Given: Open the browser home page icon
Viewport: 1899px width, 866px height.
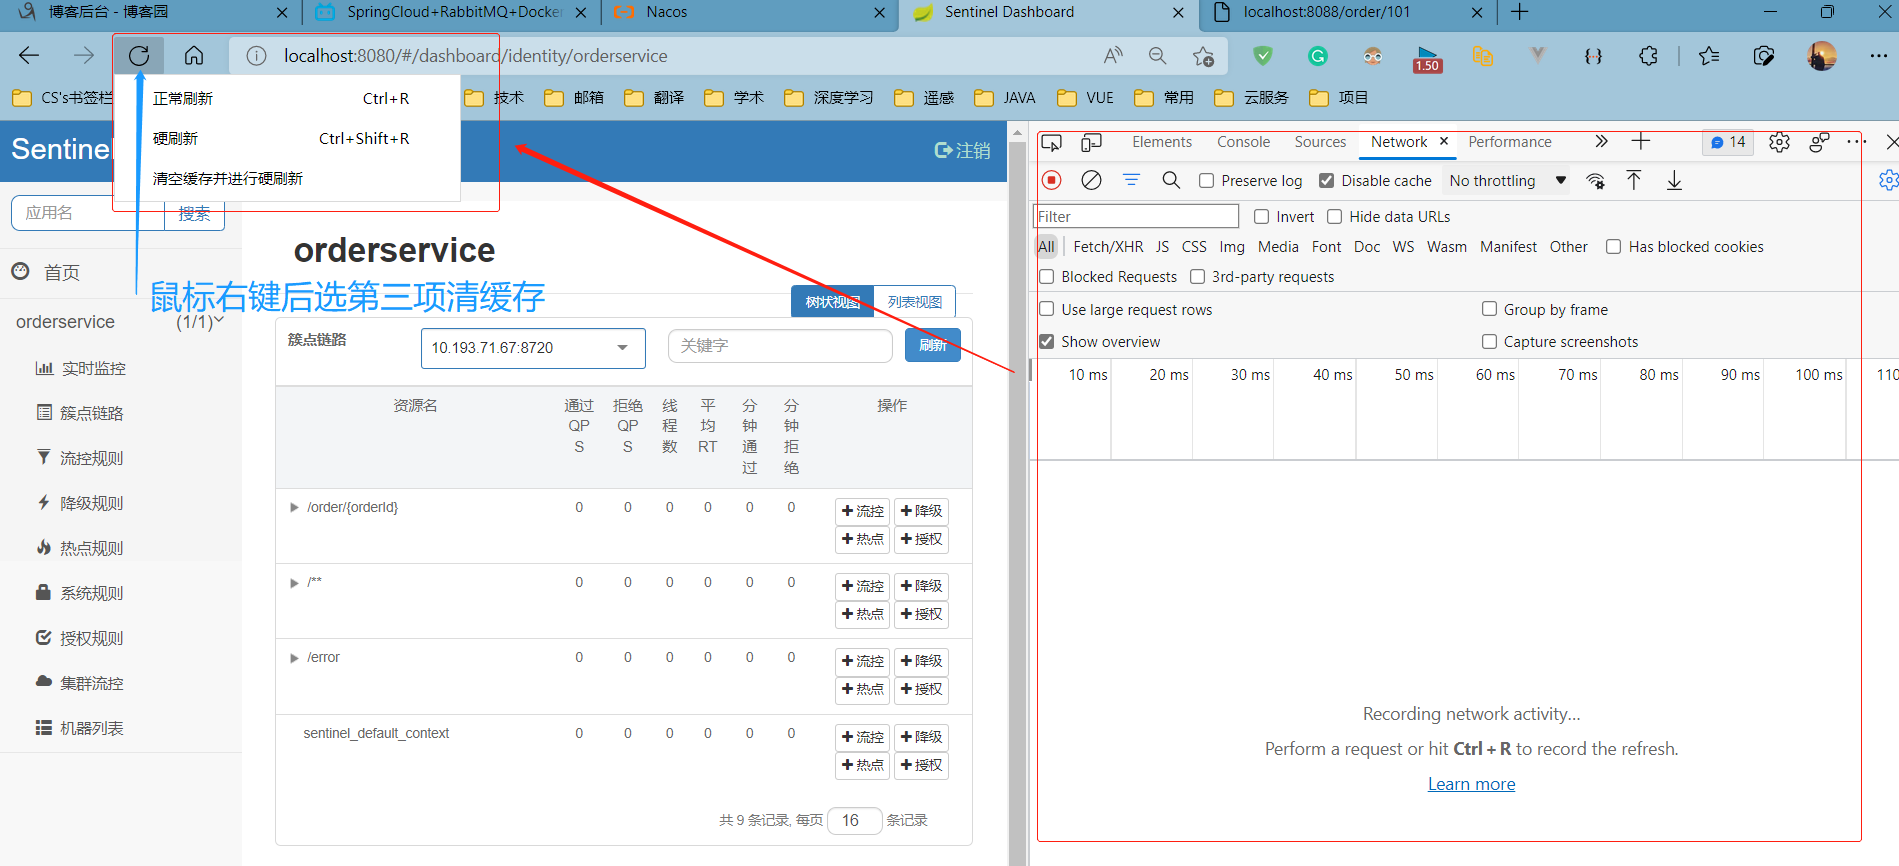Looking at the screenshot, I should tap(194, 56).
